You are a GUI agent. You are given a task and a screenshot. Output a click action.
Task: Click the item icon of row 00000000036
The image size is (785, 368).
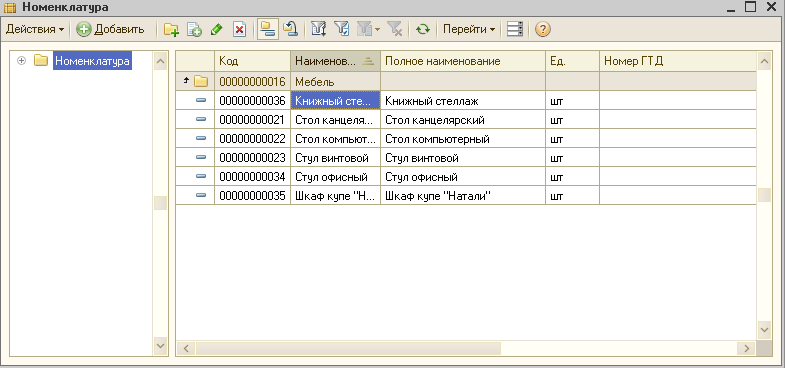click(201, 100)
